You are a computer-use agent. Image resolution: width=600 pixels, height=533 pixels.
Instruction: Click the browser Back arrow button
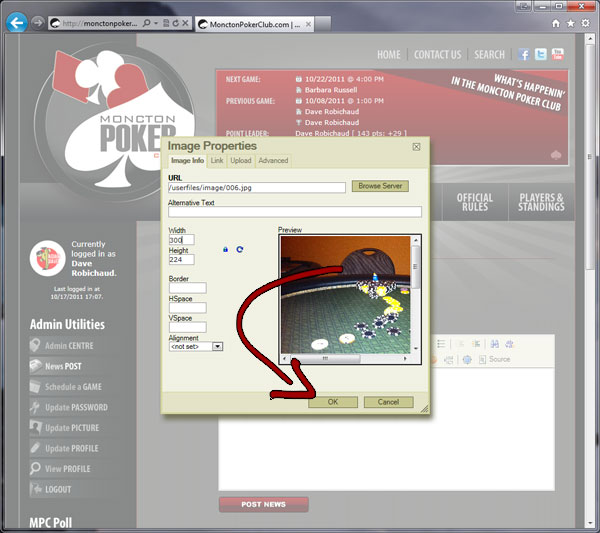pyautogui.click(x=16, y=23)
